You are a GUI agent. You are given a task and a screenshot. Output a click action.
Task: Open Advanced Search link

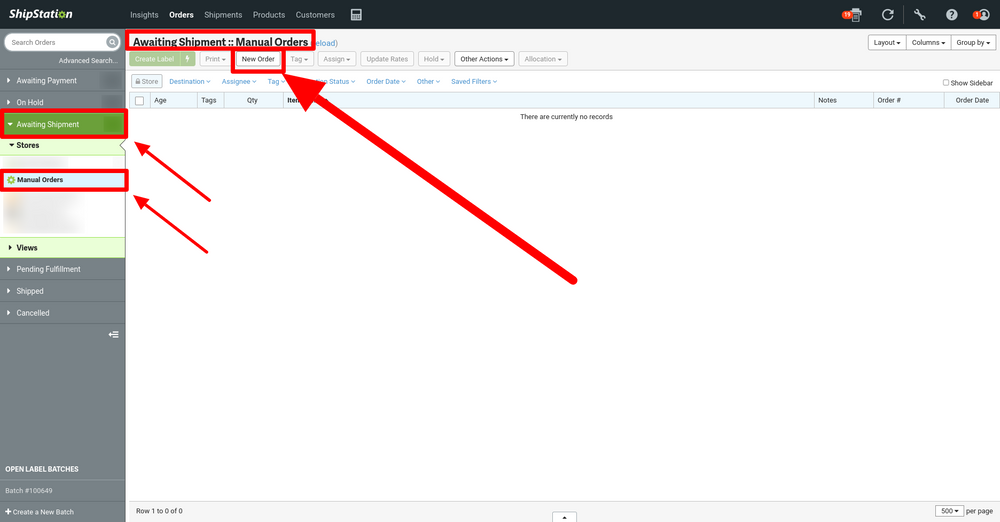(88, 61)
